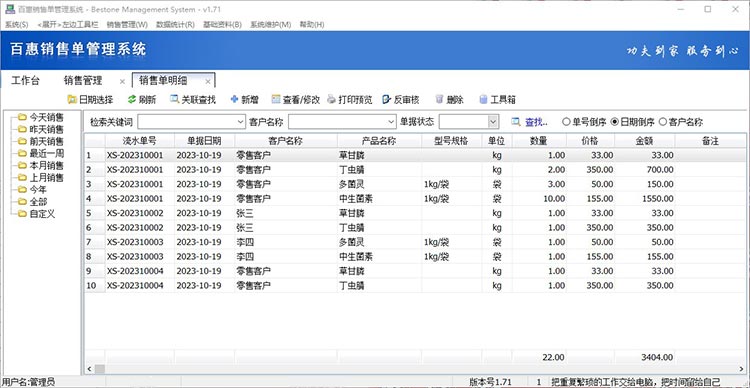
Task: Click the folder icon beside 今年
Action: (22, 190)
